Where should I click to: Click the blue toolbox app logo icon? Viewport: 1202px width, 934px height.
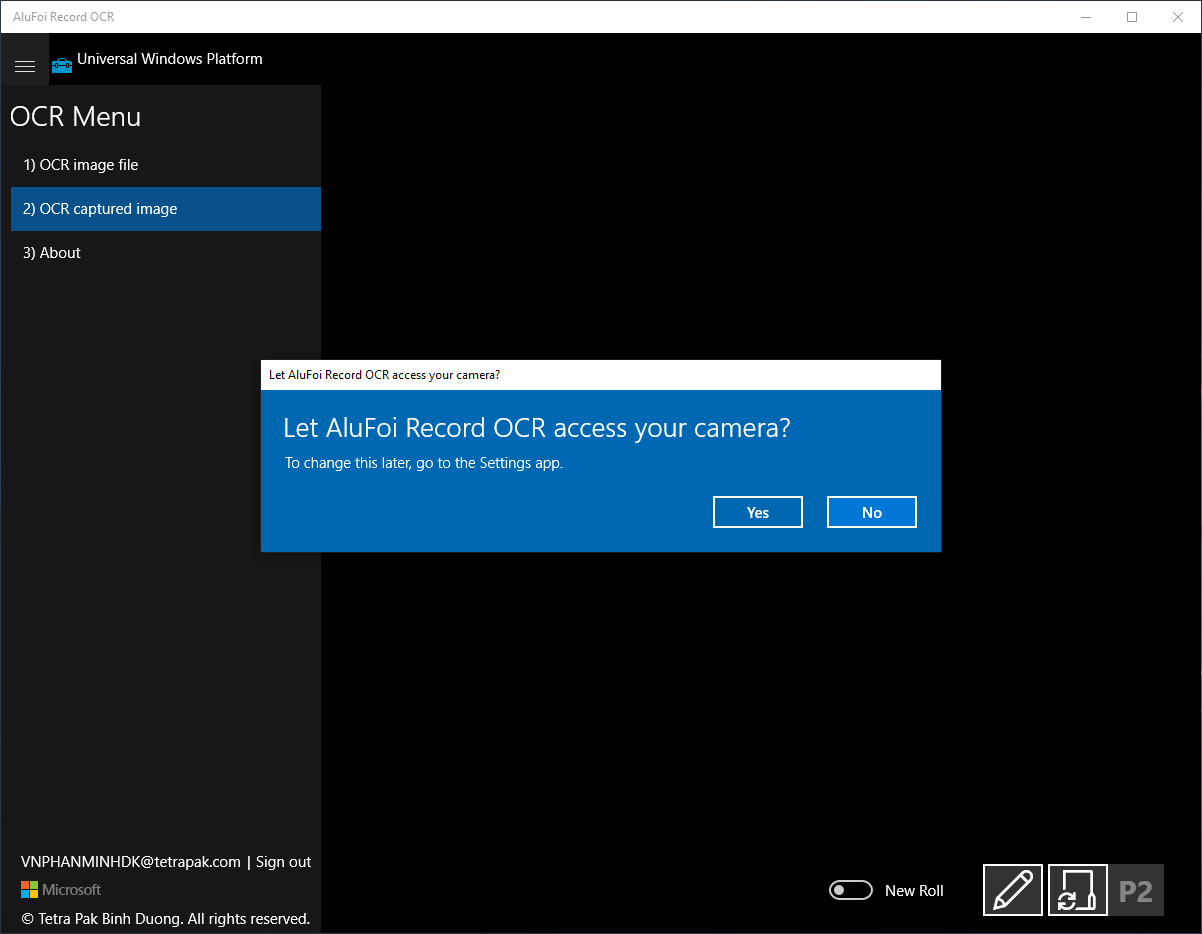point(62,65)
